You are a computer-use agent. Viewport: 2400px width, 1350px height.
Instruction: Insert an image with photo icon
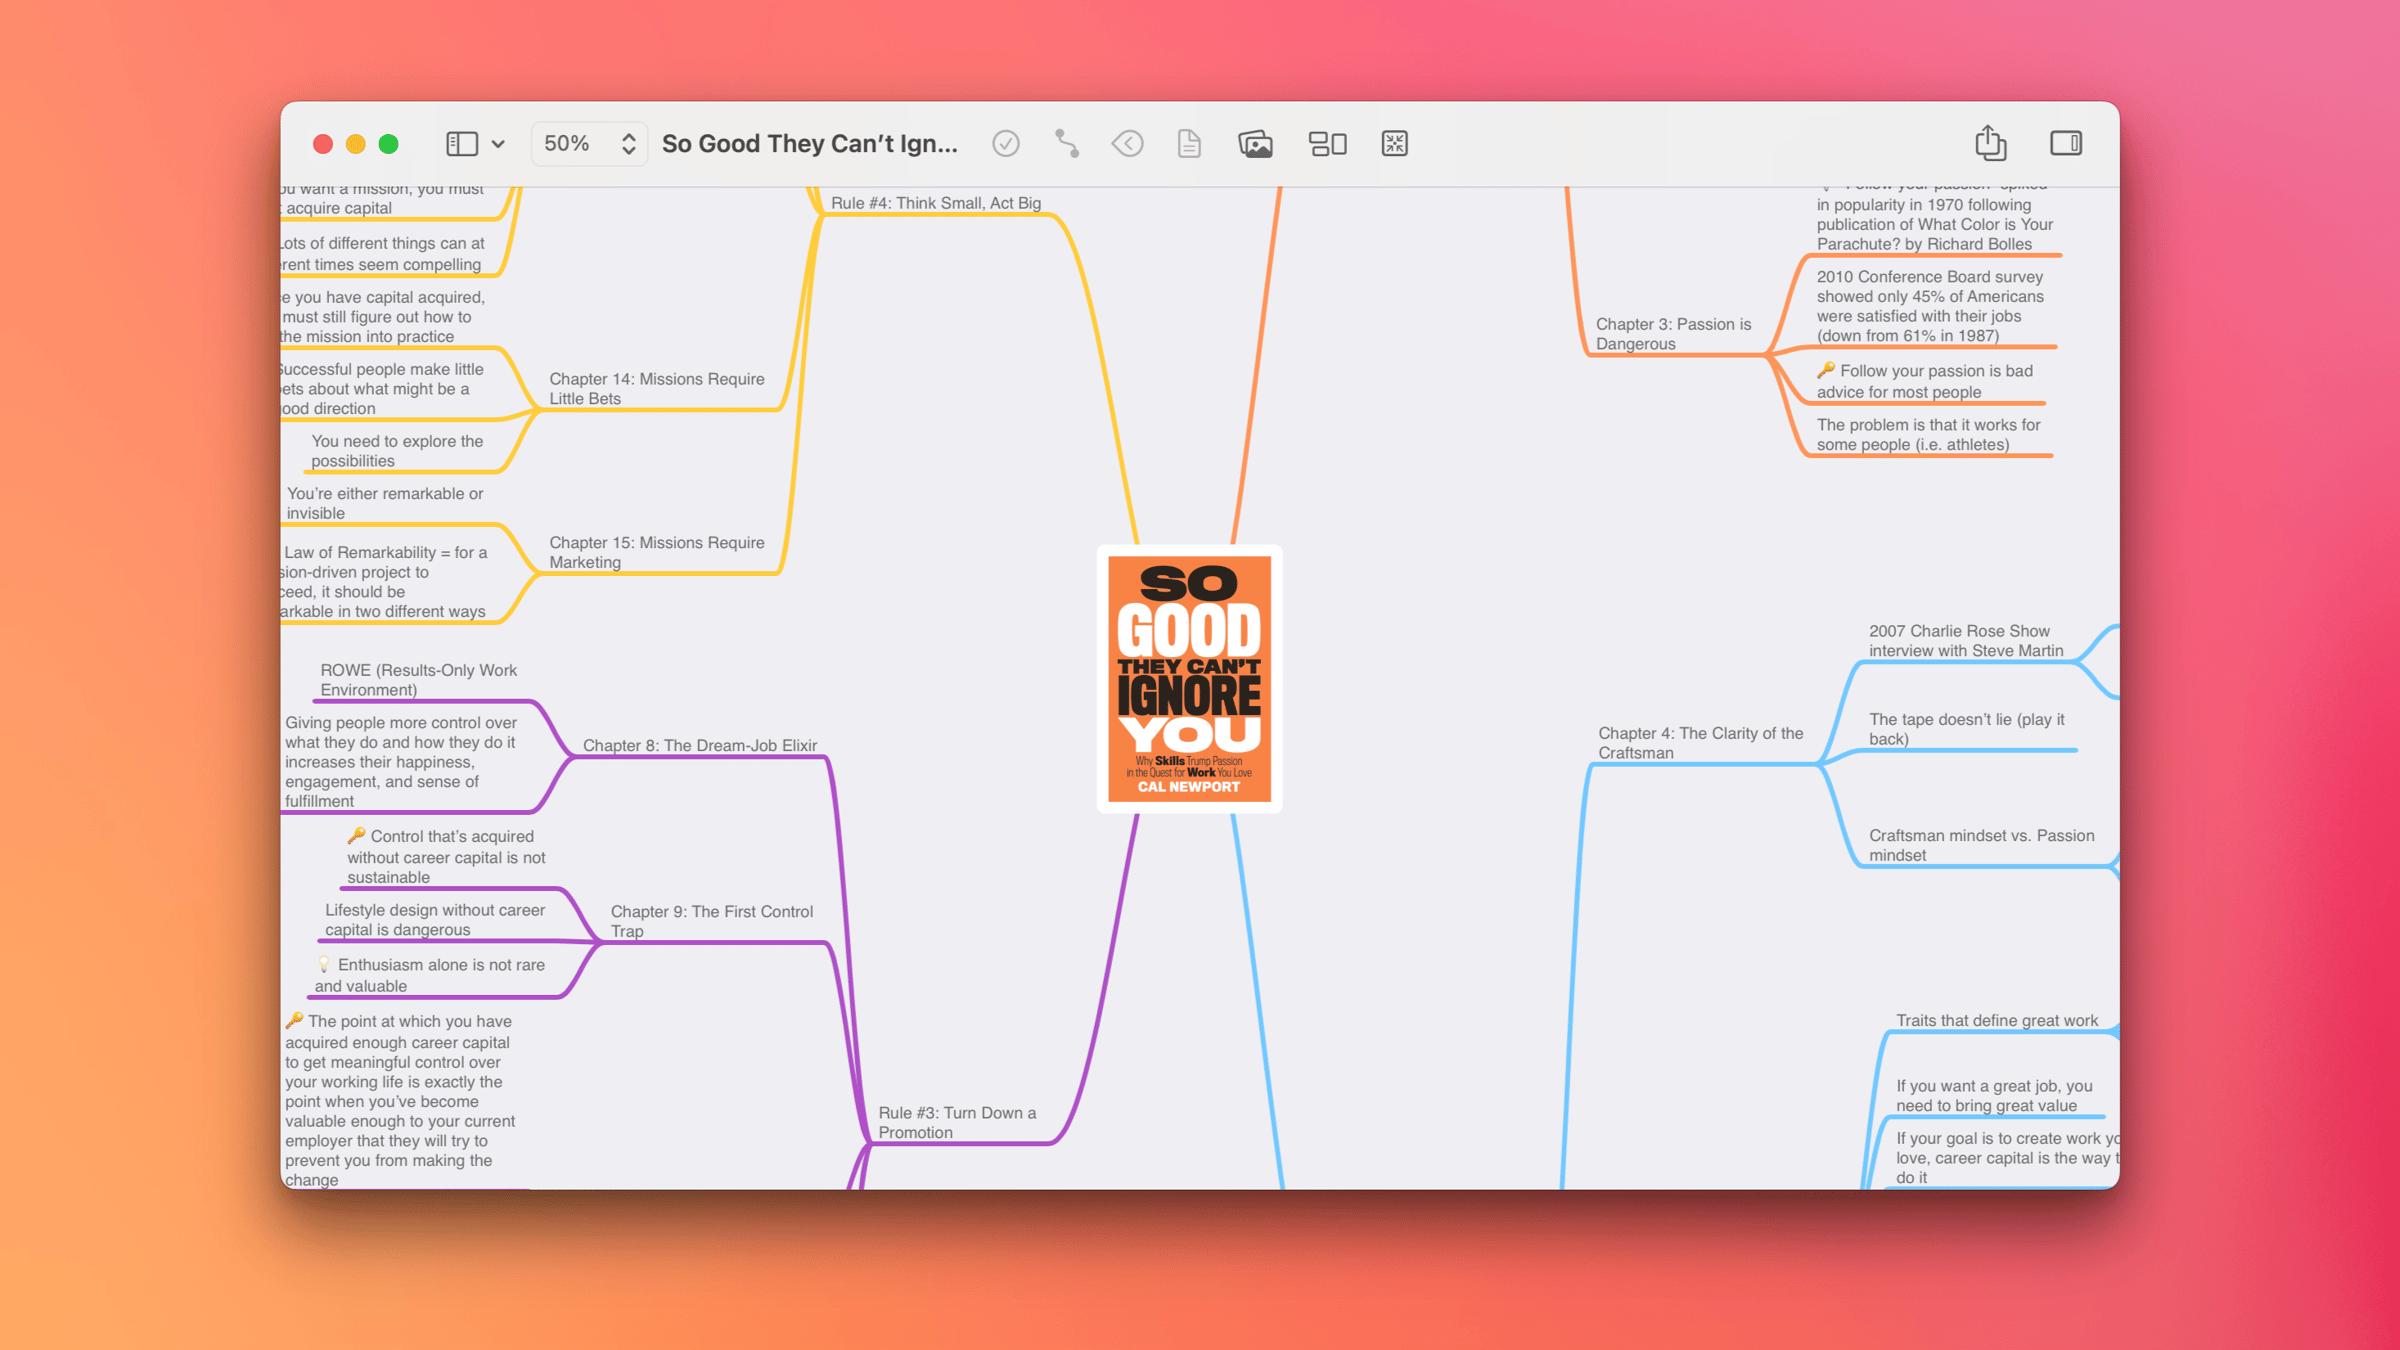(x=1255, y=144)
